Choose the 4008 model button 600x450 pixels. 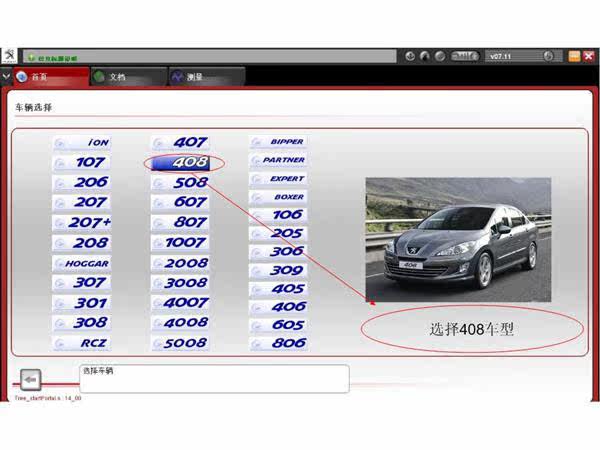click(x=180, y=323)
